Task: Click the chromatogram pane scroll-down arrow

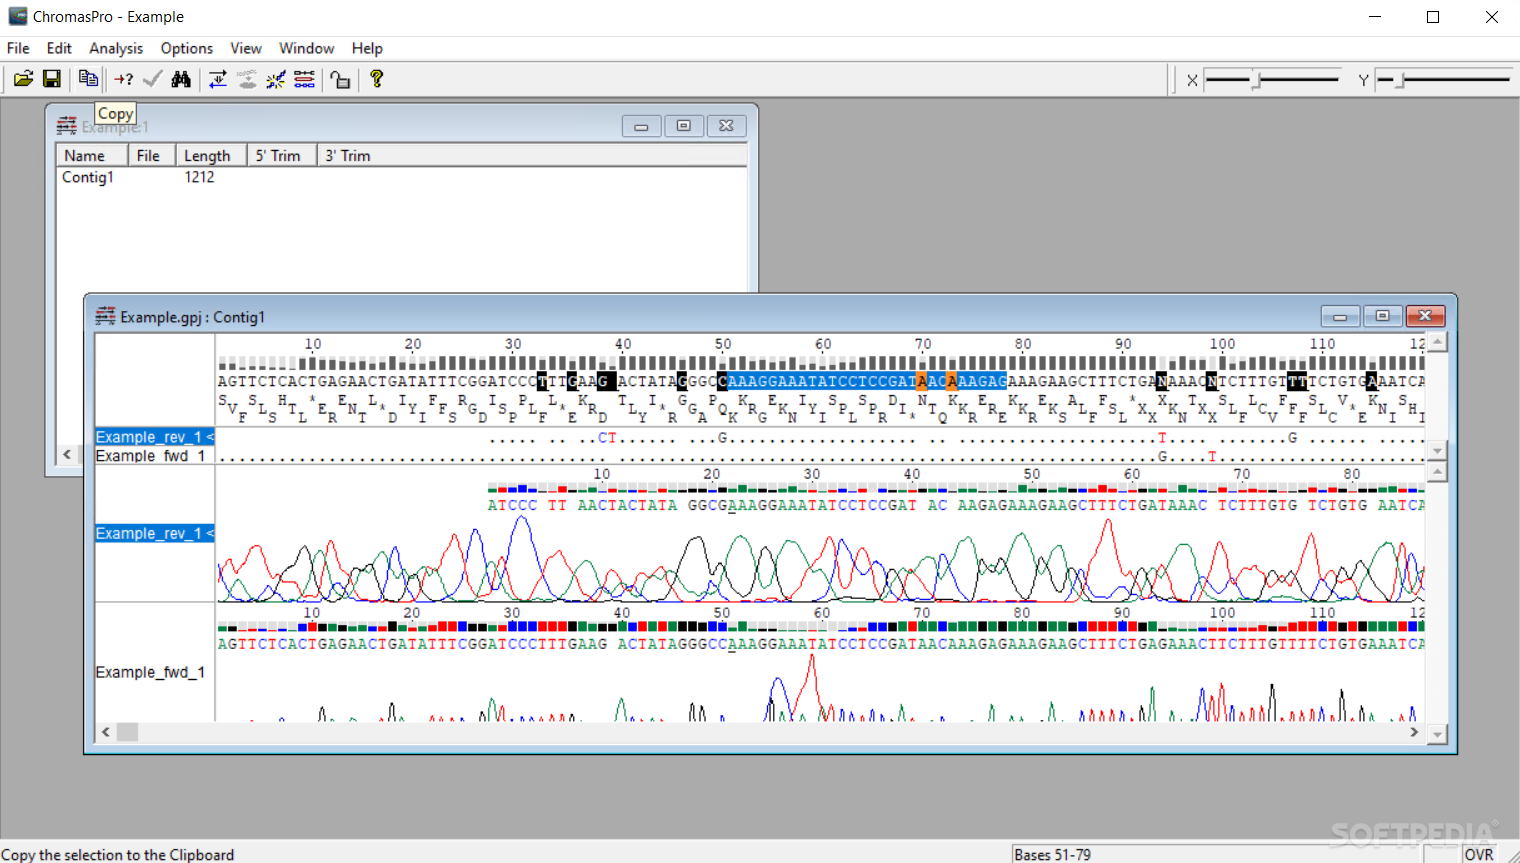Action: pos(1437,734)
